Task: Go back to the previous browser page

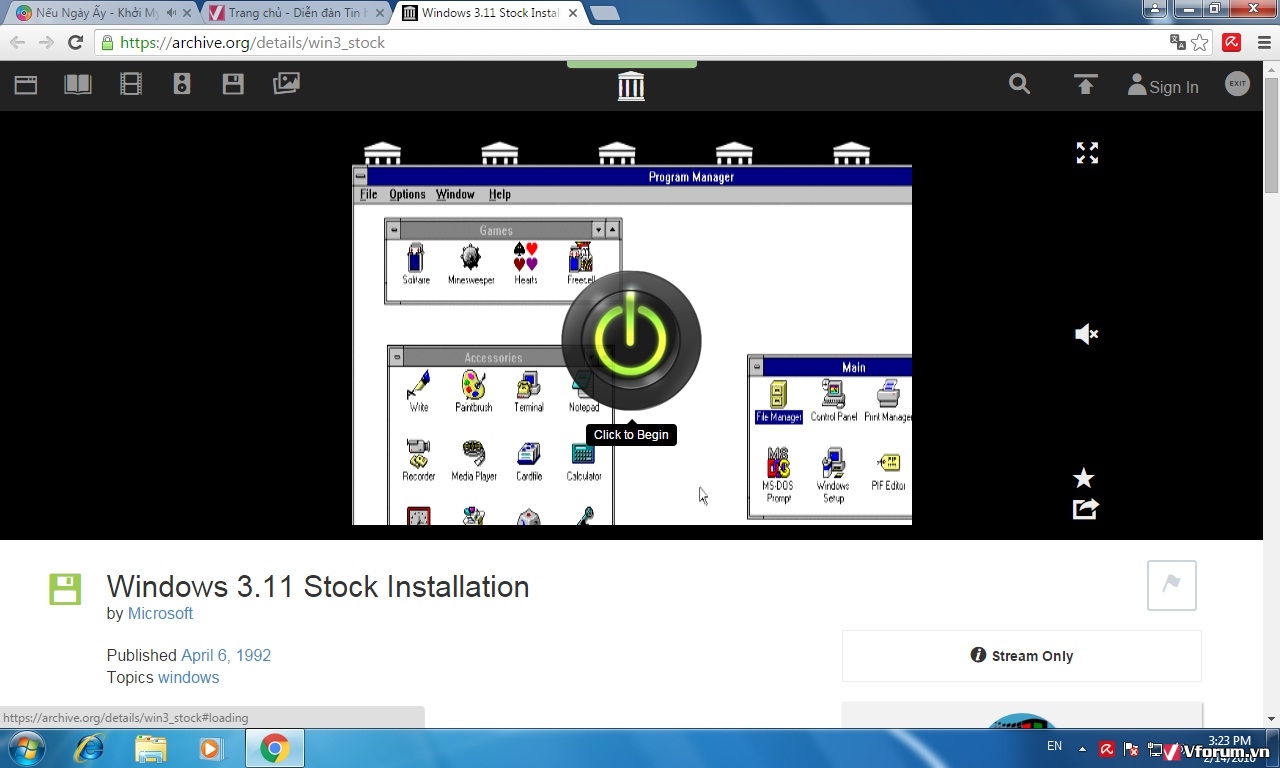Action: click(17, 42)
